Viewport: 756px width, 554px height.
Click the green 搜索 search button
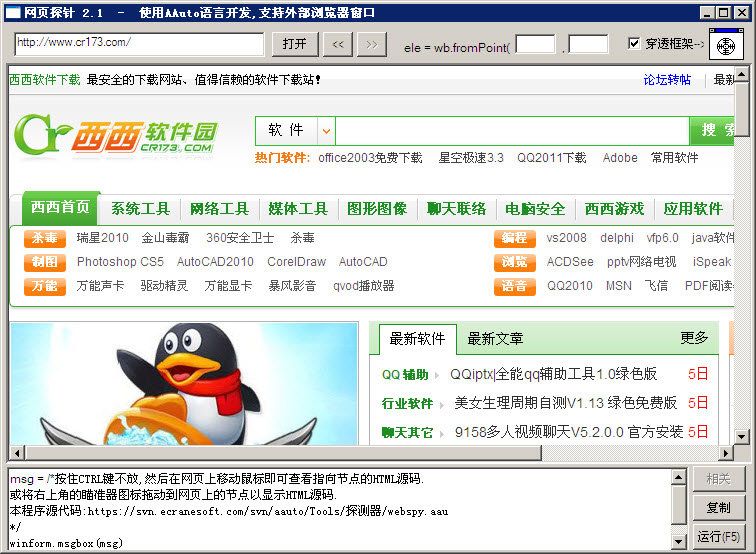tap(712, 130)
